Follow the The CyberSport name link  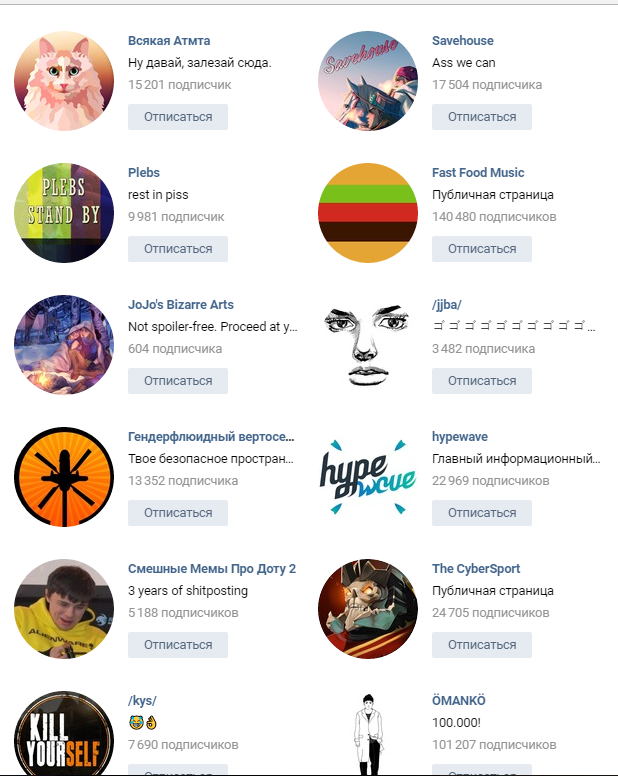click(x=476, y=569)
